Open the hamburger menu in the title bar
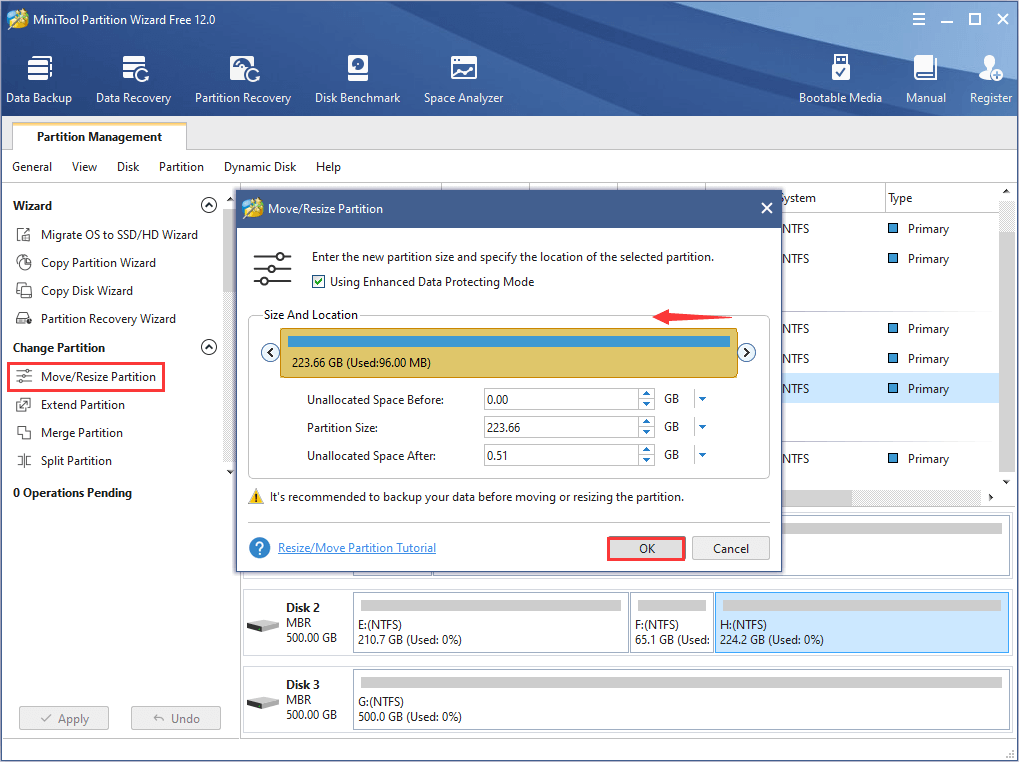 click(x=919, y=19)
